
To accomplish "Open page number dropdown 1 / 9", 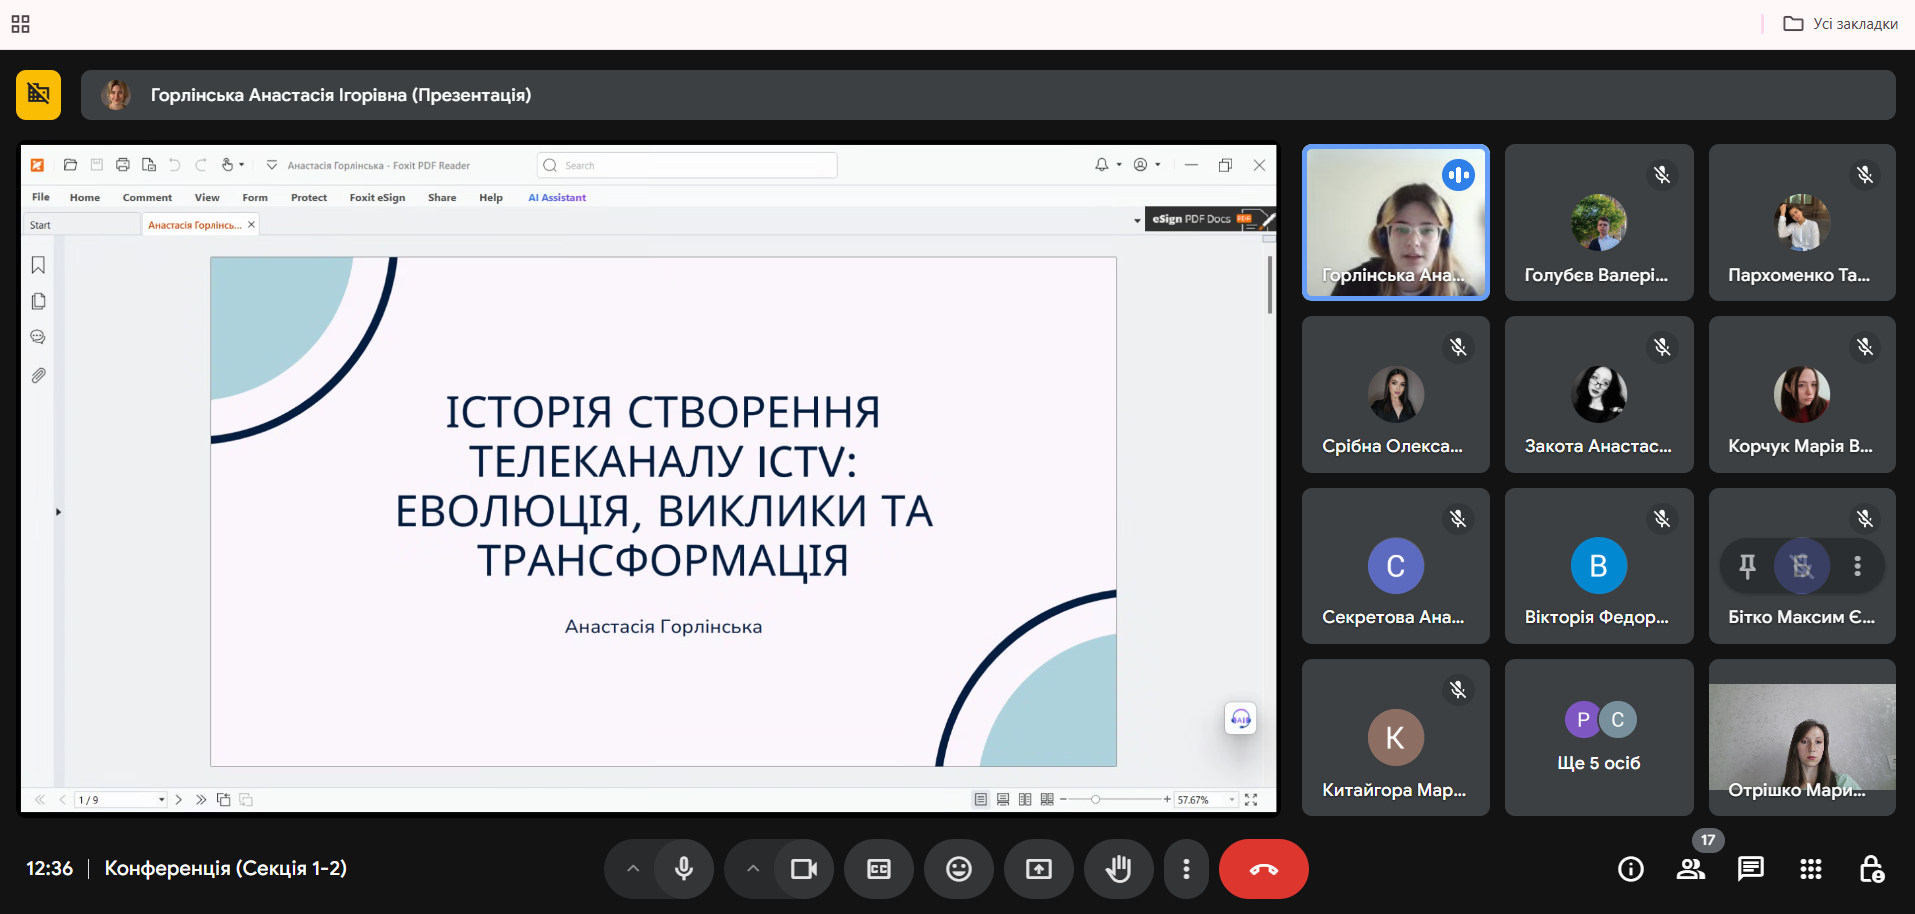I will pyautogui.click(x=161, y=800).
